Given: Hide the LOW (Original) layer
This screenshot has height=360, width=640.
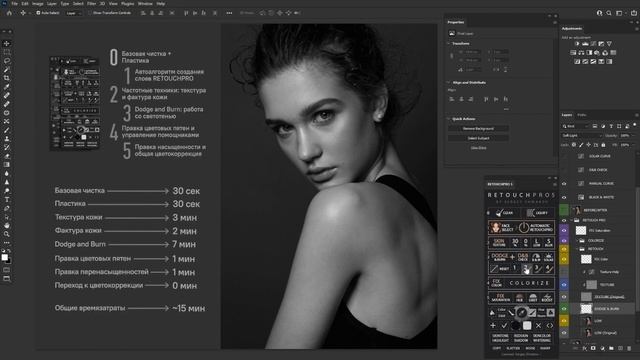Looking at the screenshot, I should (564, 333).
